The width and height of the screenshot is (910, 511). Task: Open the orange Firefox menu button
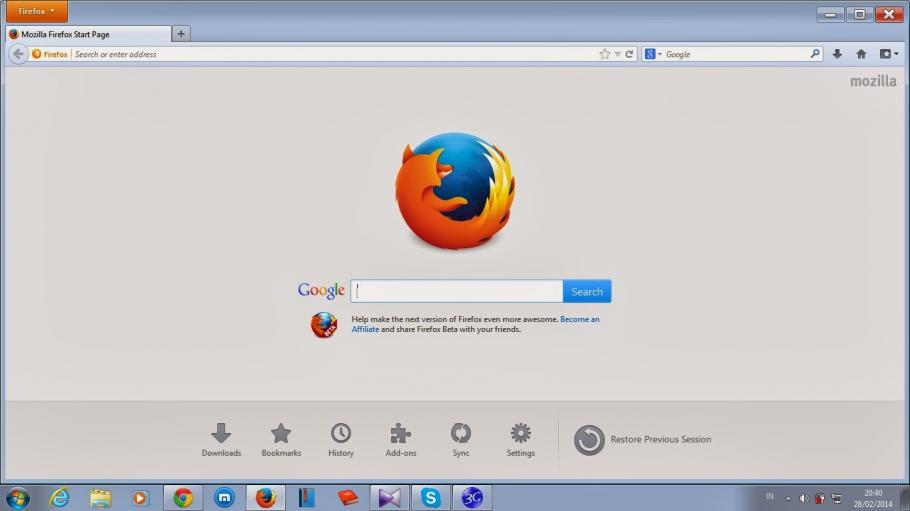pos(37,11)
